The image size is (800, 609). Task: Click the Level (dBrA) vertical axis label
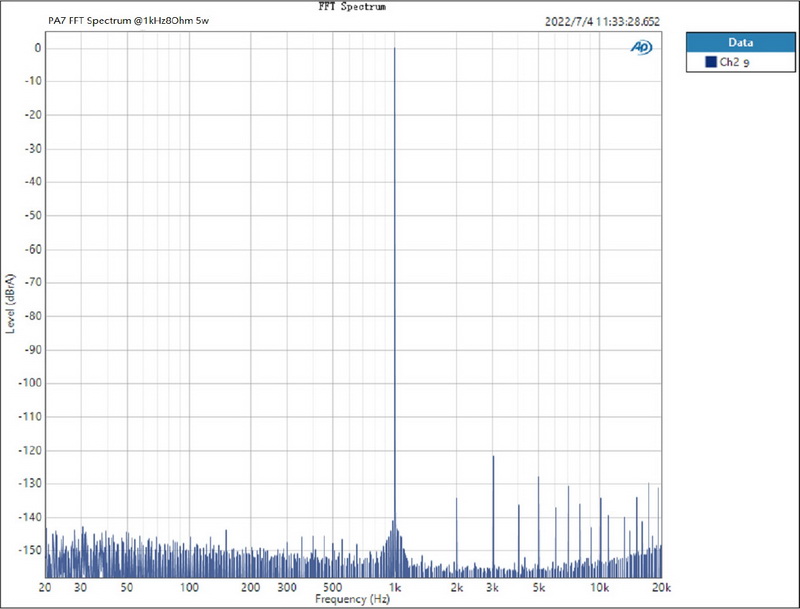pos(11,303)
